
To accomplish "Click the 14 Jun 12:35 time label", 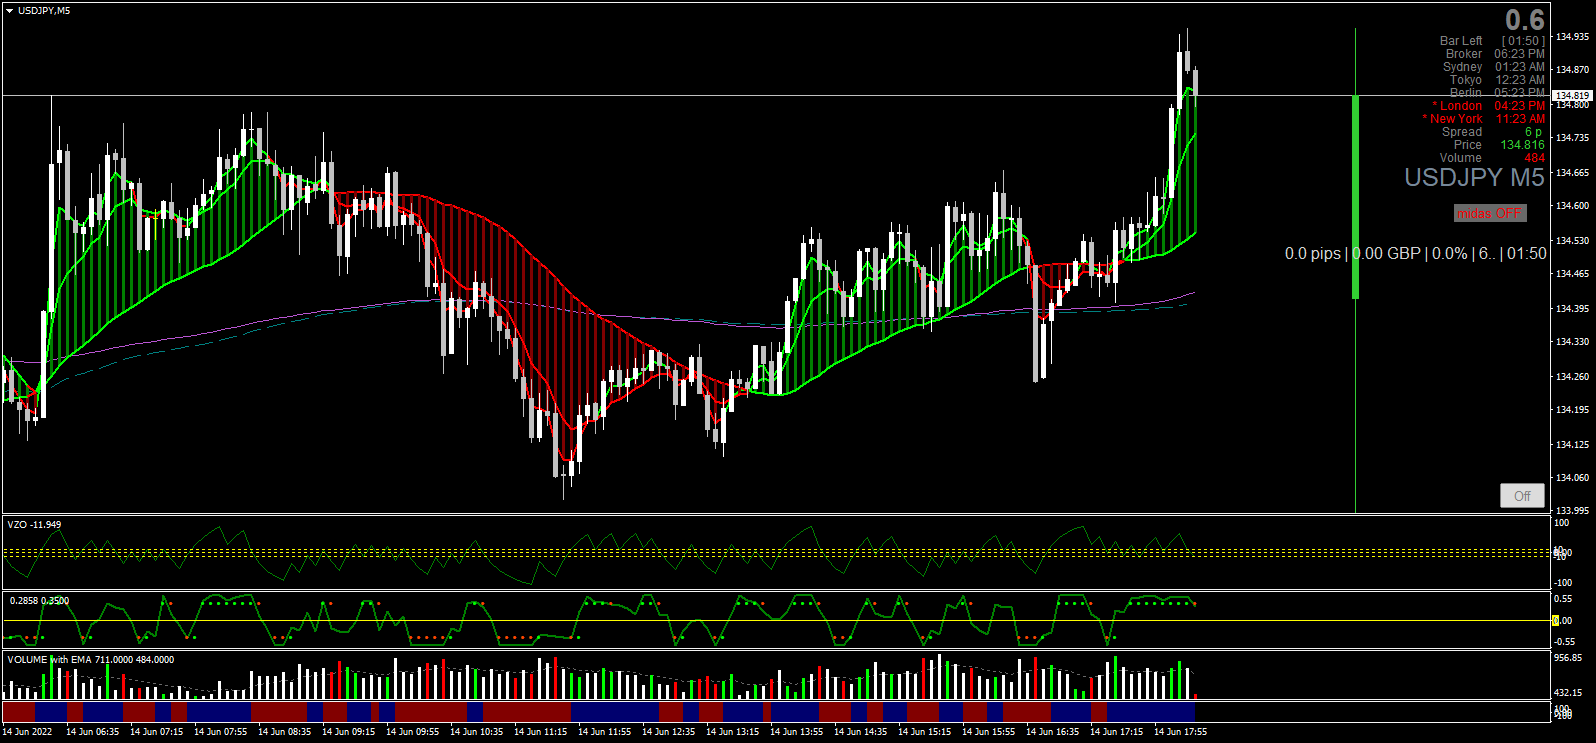I will pos(668,732).
